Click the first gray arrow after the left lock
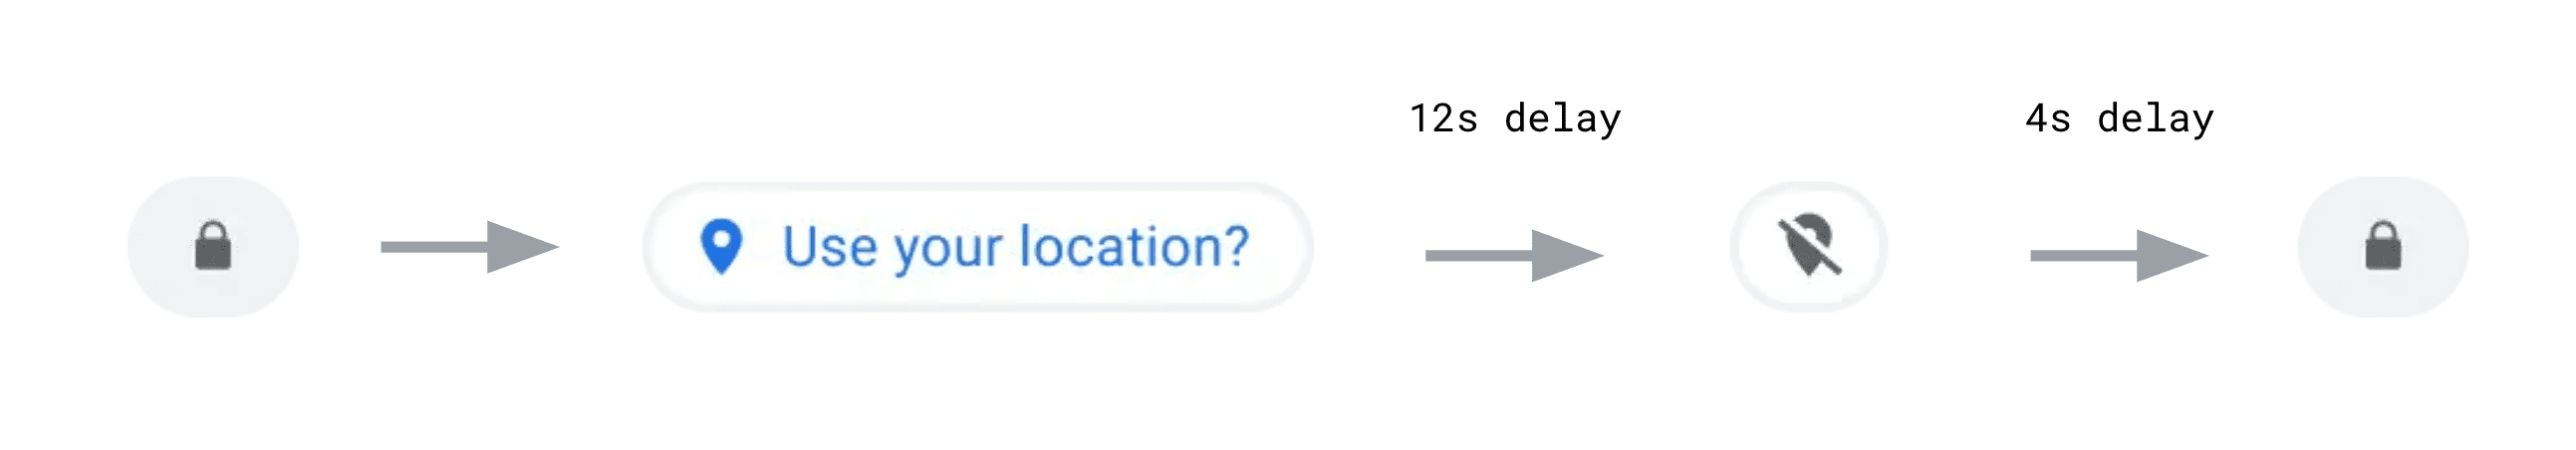 coord(469,247)
